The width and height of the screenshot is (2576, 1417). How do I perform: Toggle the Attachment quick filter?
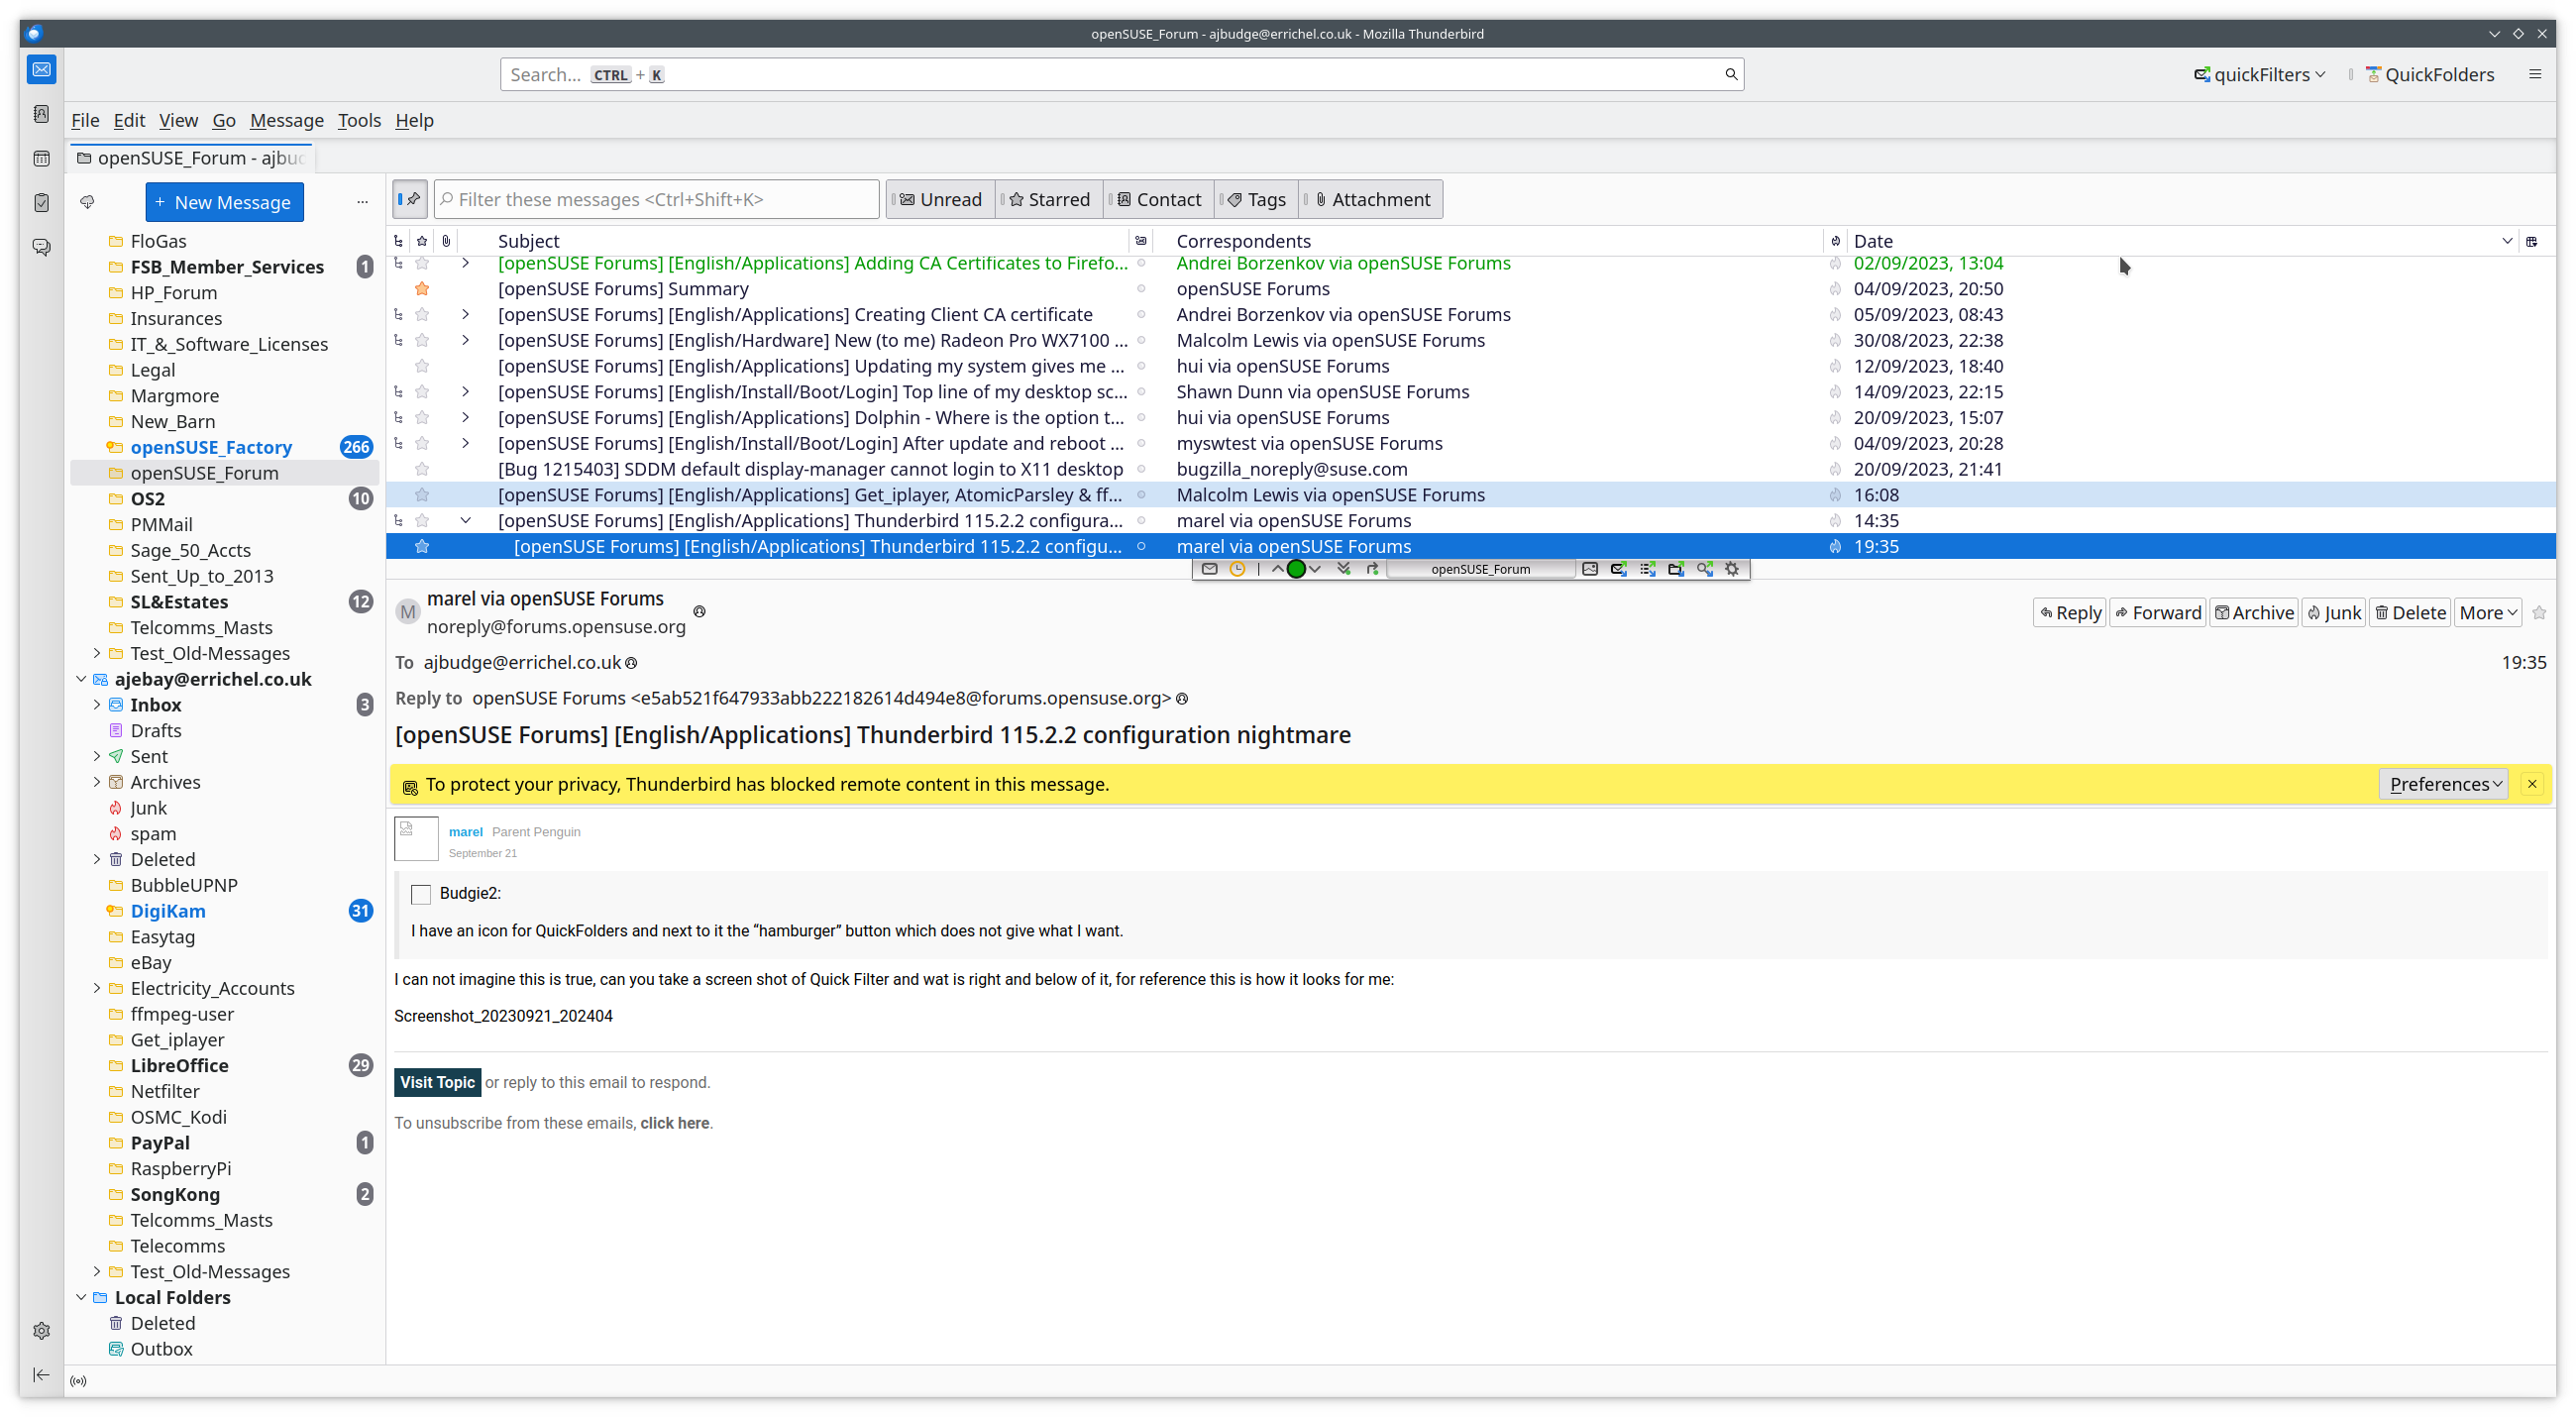(1372, 199)
